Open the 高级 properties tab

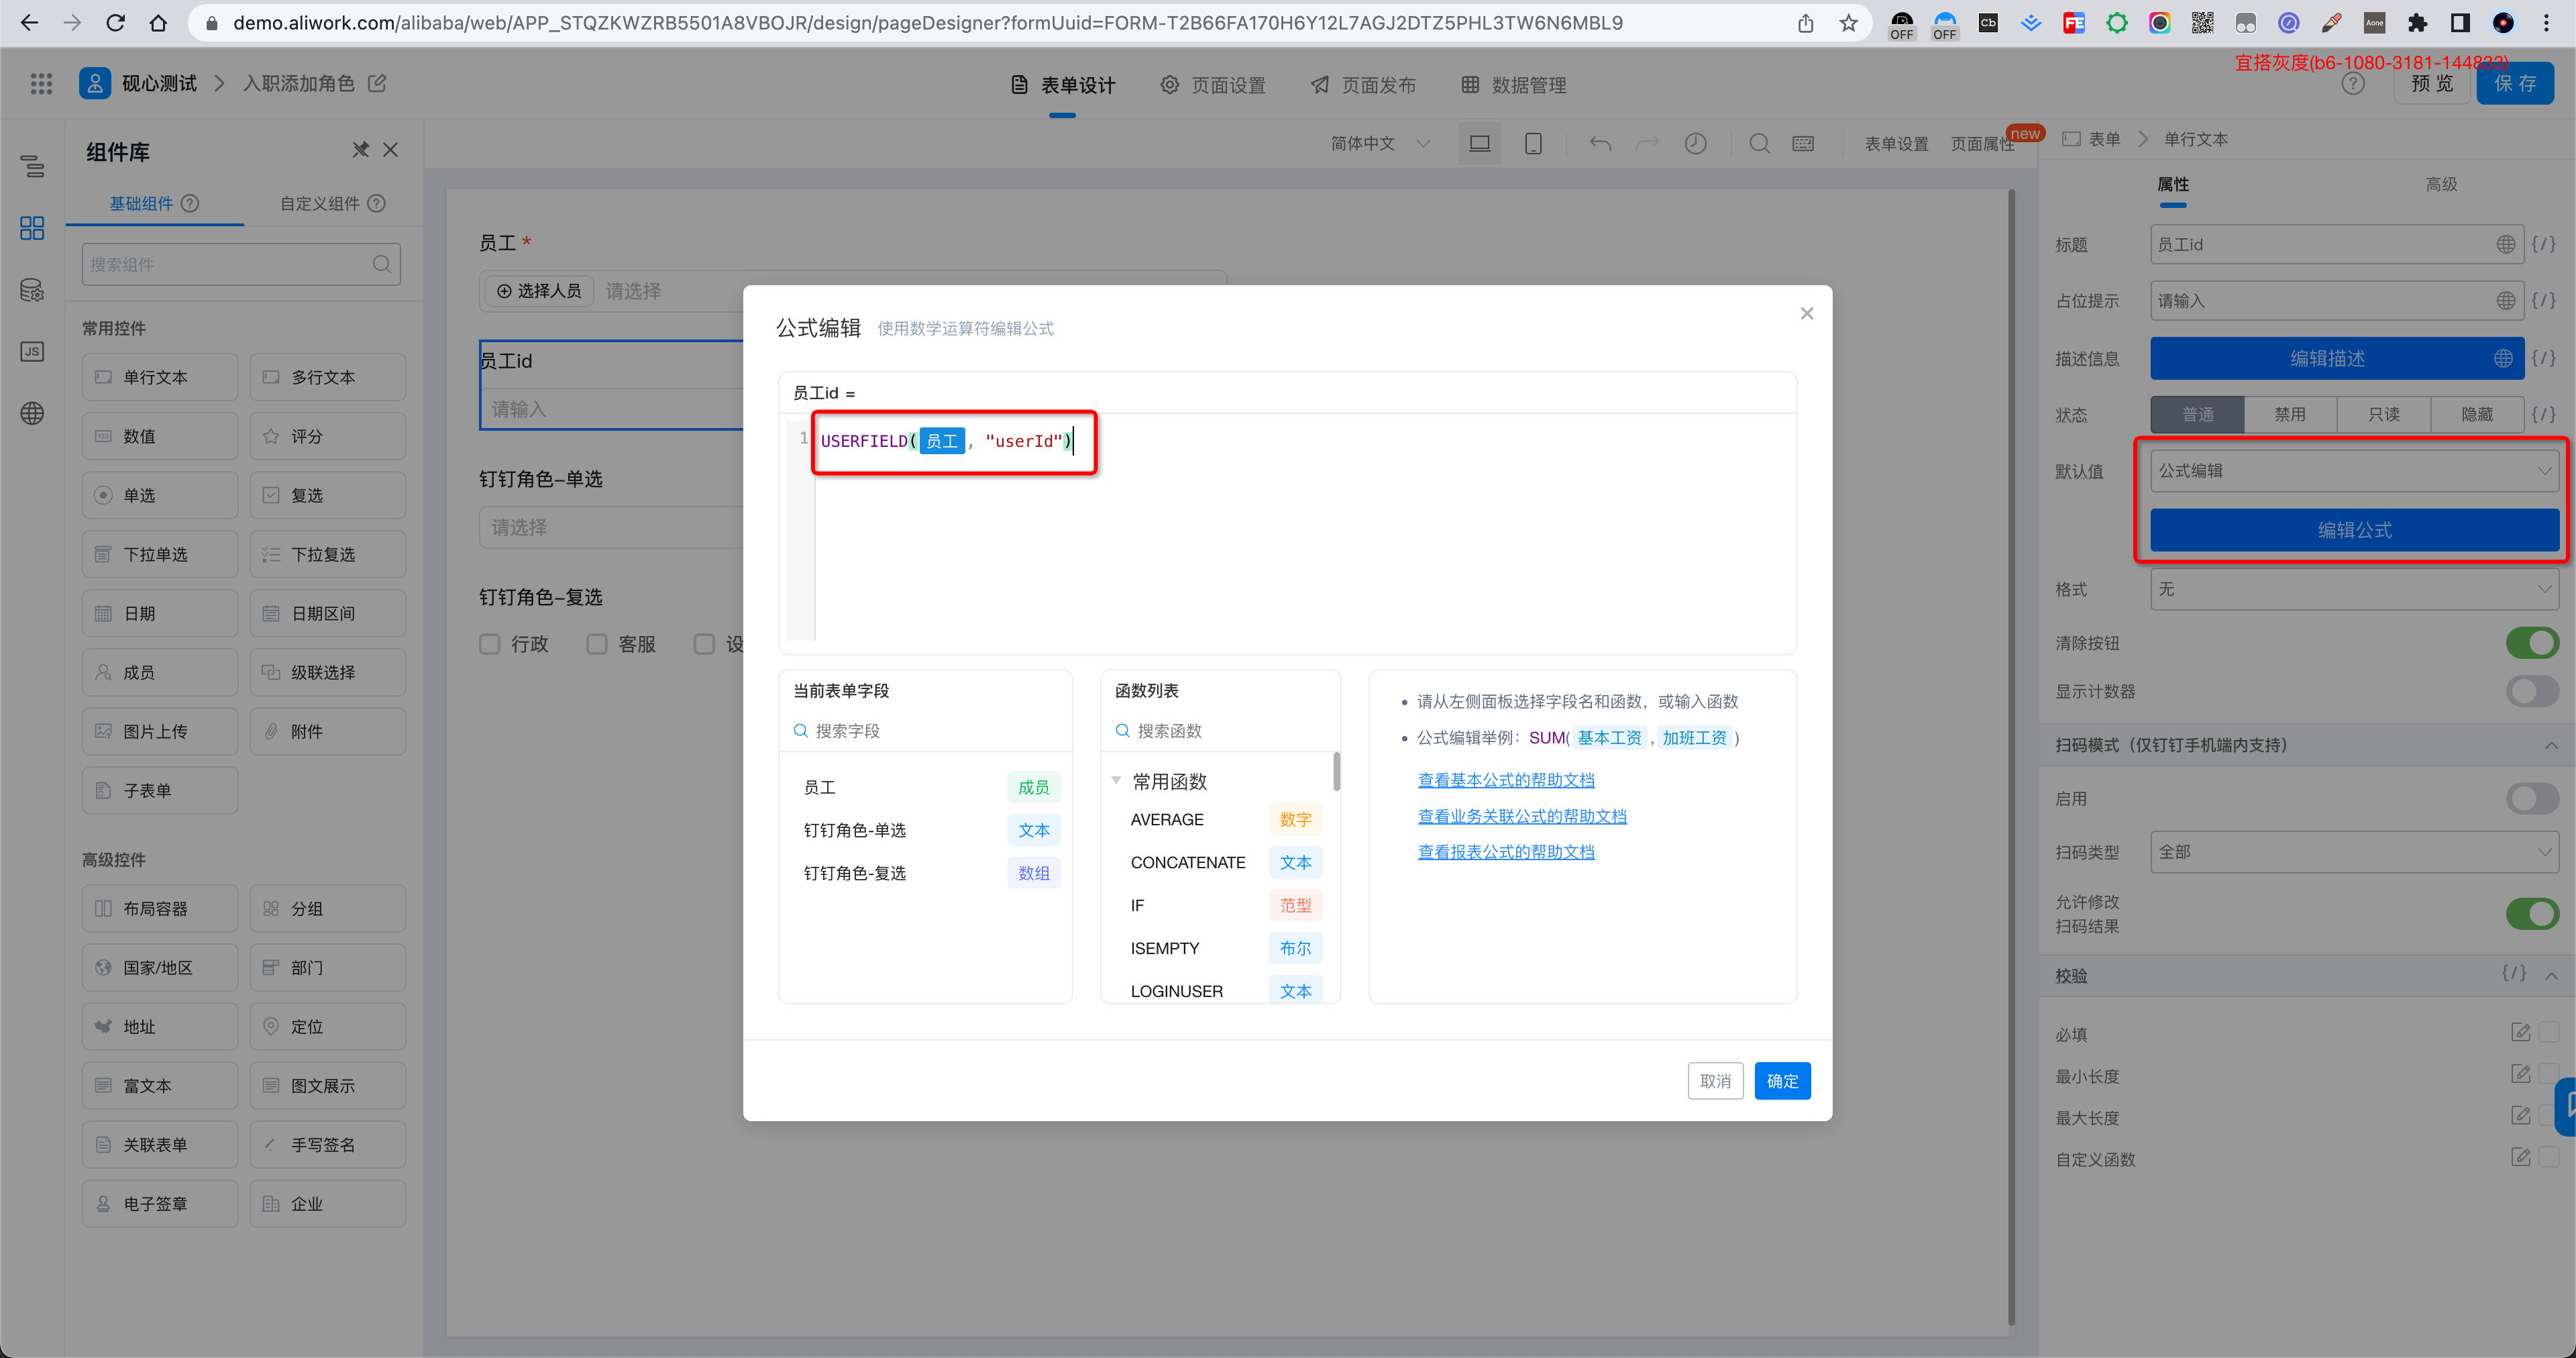tap(2441, 185)
